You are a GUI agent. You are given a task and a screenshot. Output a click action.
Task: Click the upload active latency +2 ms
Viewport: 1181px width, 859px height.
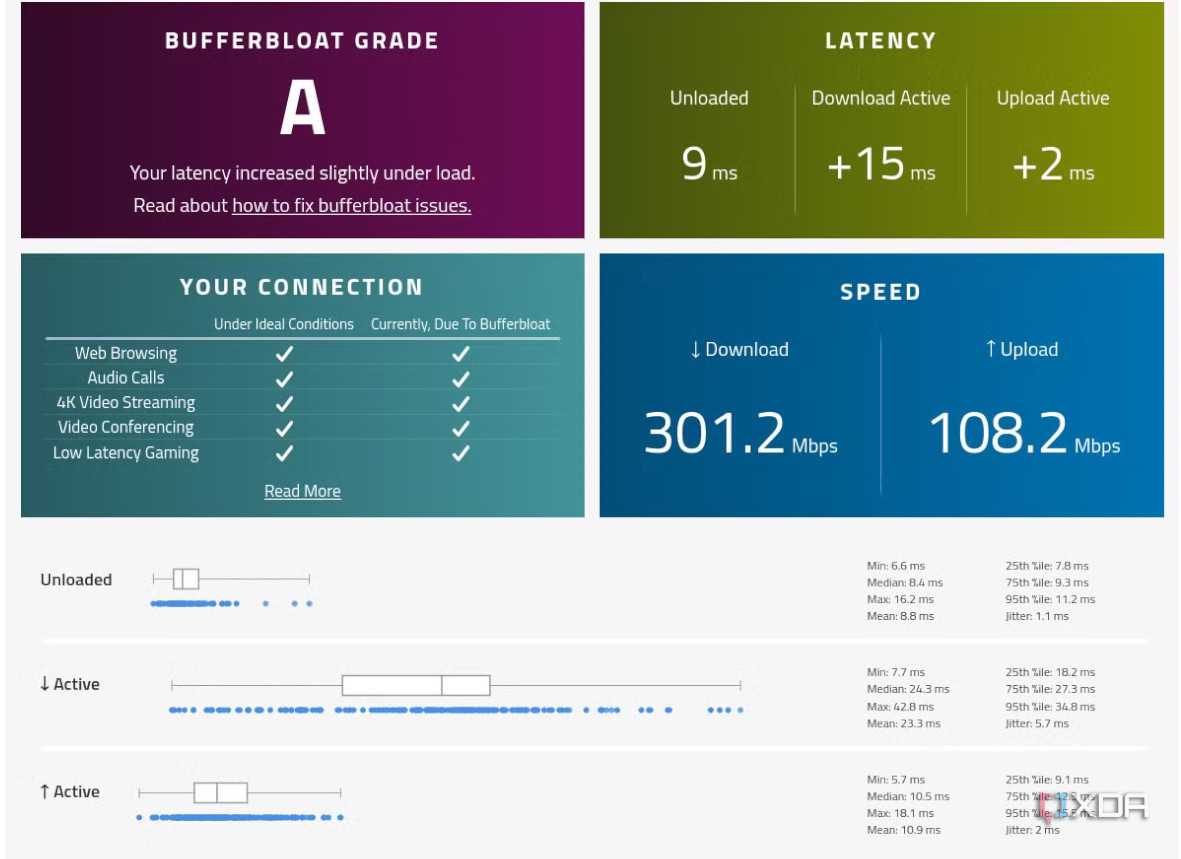tap(1053, 165)
